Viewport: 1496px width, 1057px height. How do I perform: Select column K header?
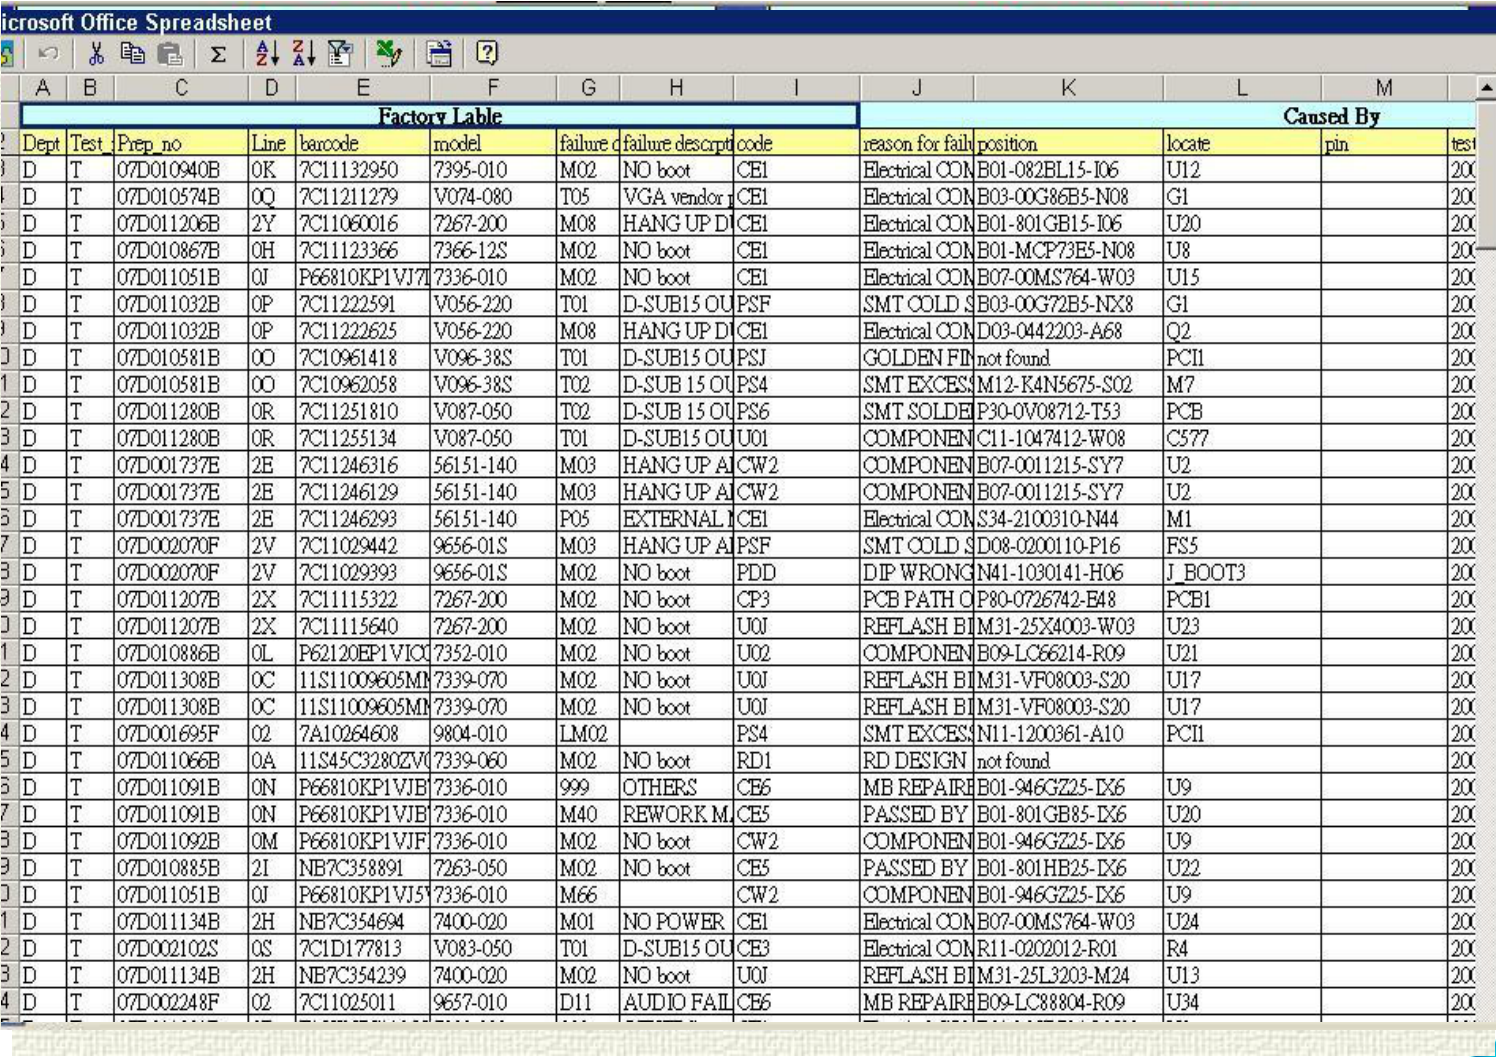pyautogui.click(x=1068, y=88)
